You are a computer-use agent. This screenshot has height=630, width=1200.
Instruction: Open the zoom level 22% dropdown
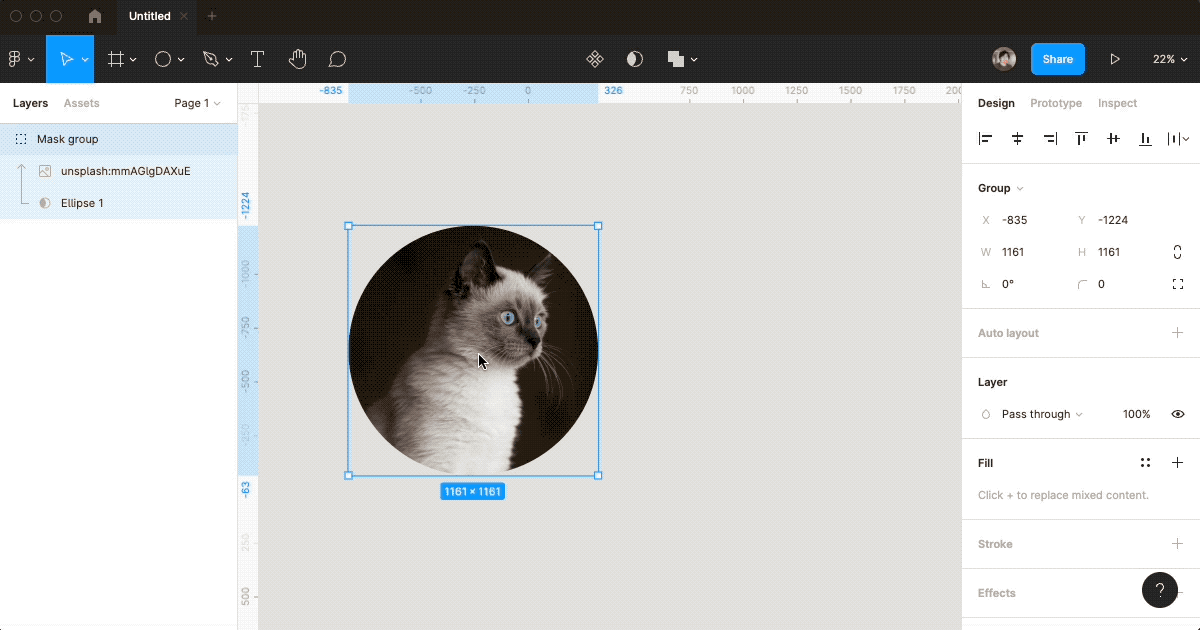click(1168, 59)
